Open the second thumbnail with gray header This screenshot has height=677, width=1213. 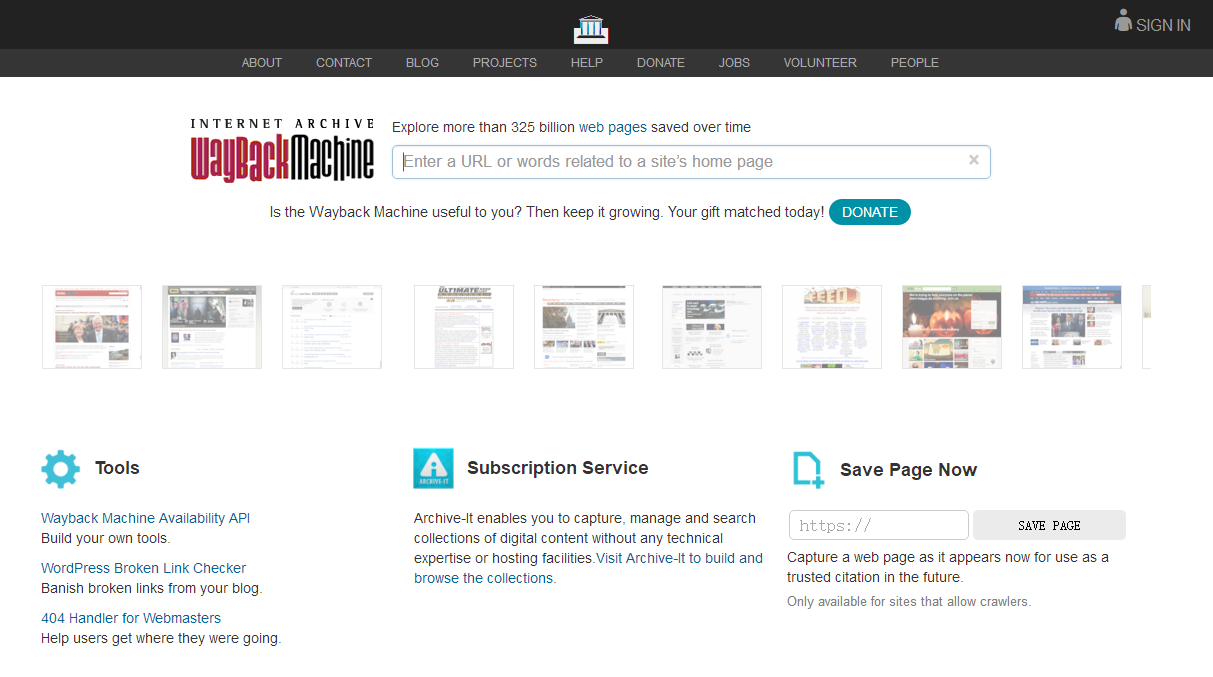212,327
